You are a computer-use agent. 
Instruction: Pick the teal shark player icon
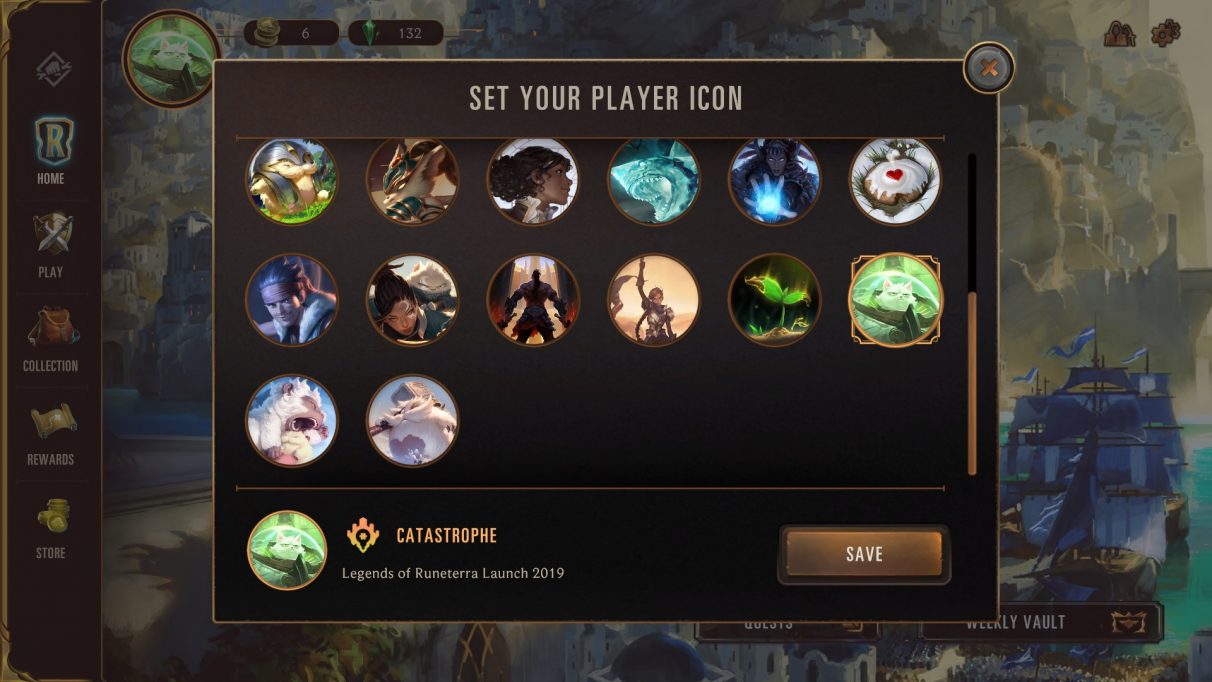click(x=654, y=180)
